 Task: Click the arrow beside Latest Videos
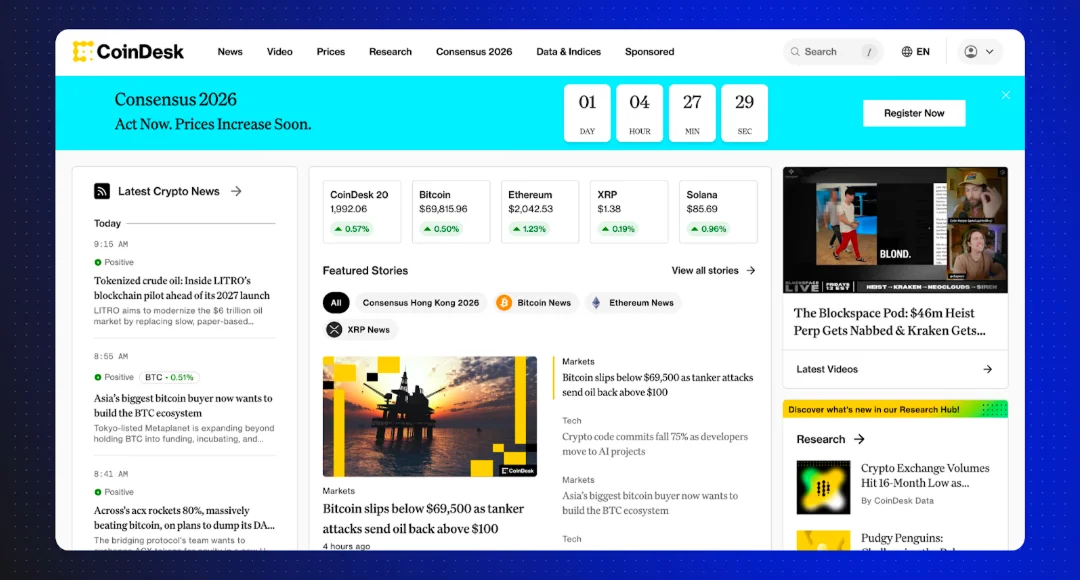[x=988, y=369]
